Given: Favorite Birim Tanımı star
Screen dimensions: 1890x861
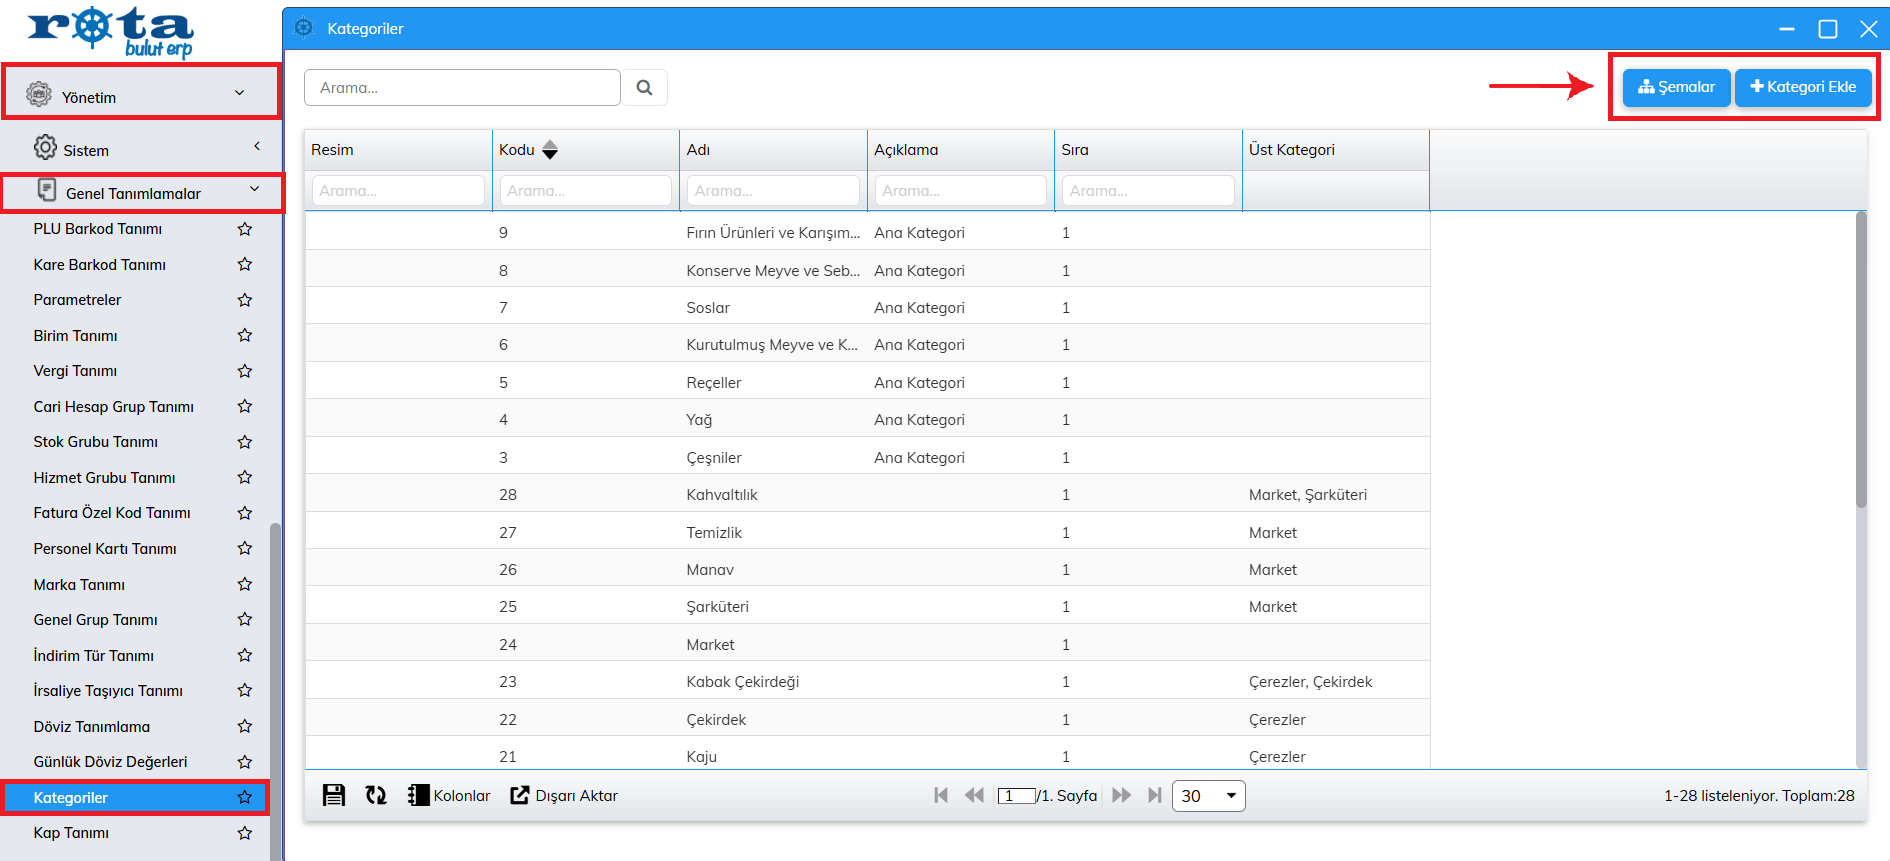Looking at the screenshot, I should (245, 335).
